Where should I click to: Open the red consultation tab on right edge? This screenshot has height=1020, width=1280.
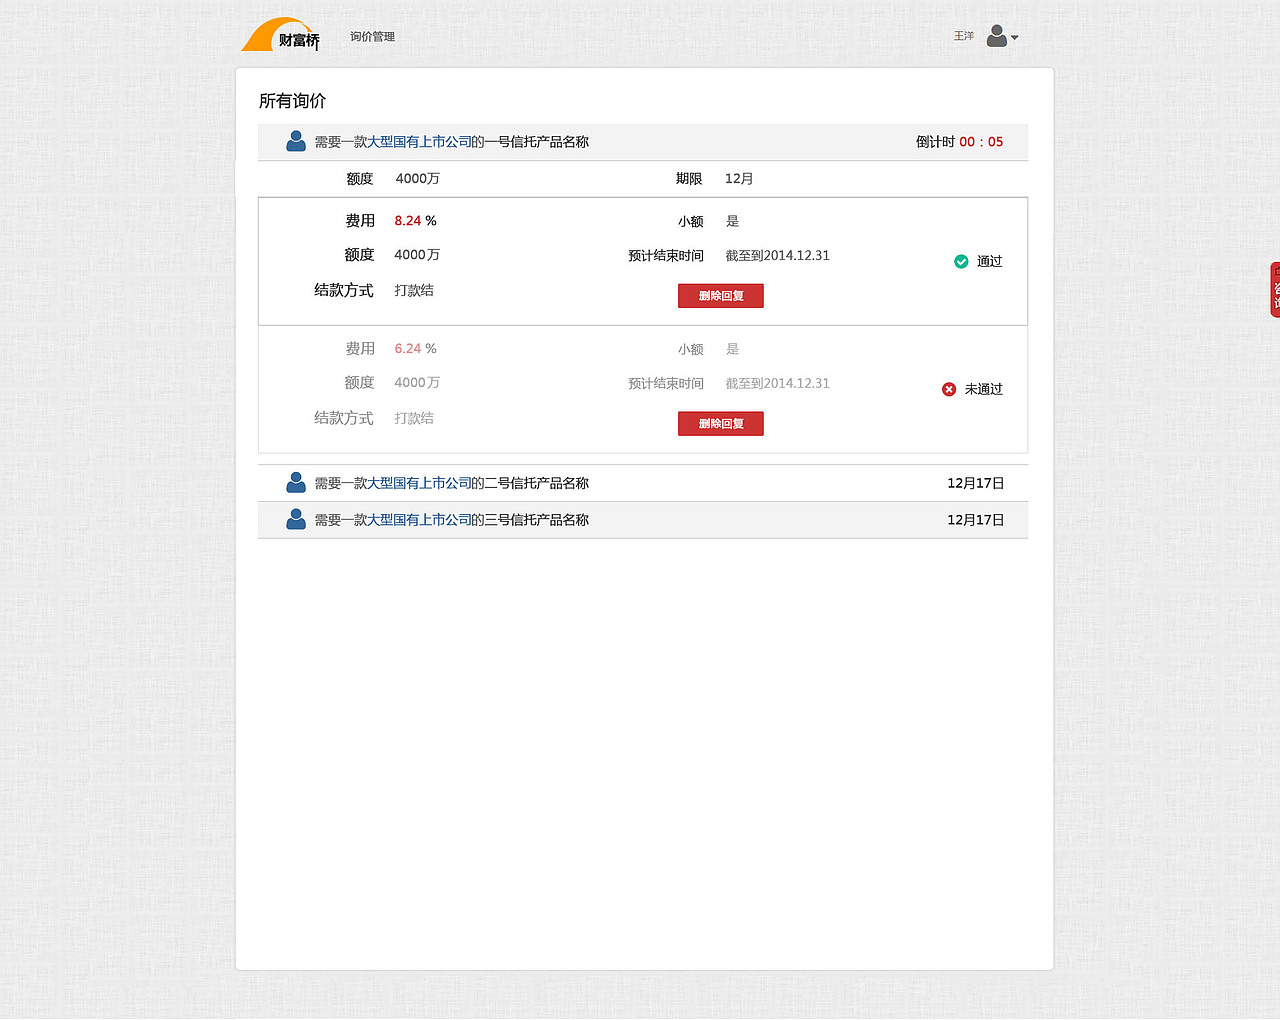pyautogui.click(x=1274, y=290)
